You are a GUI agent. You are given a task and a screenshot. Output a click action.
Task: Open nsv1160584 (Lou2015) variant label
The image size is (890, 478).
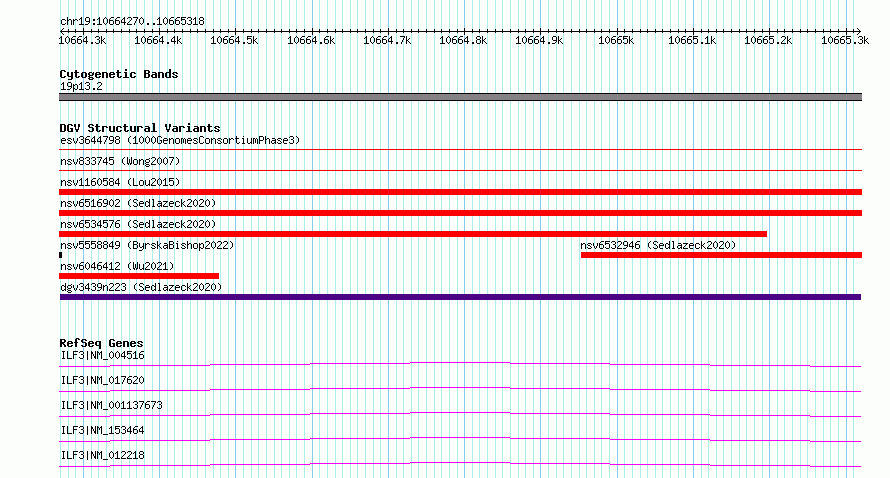pos(120,182)
